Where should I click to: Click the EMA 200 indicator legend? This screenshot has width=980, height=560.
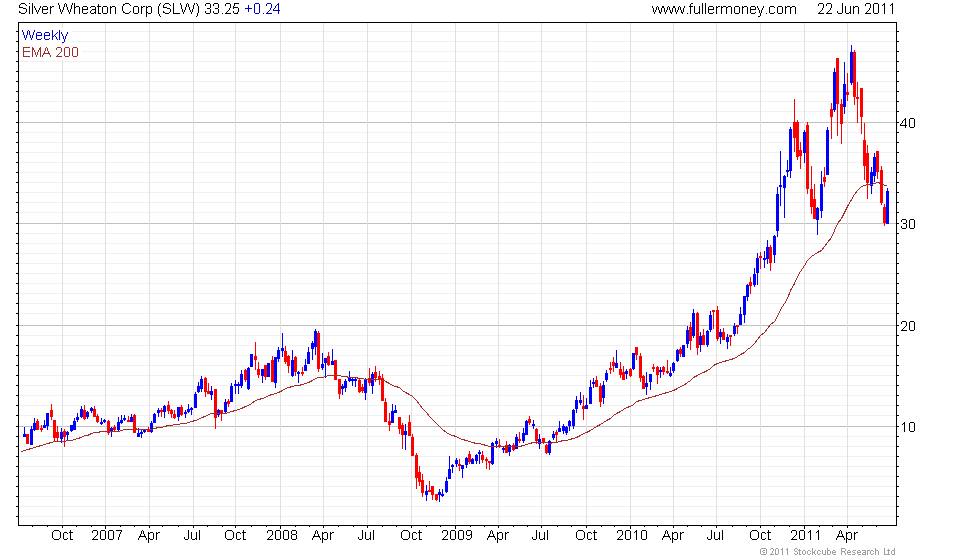pyautogui.click(x=50, y=52)
